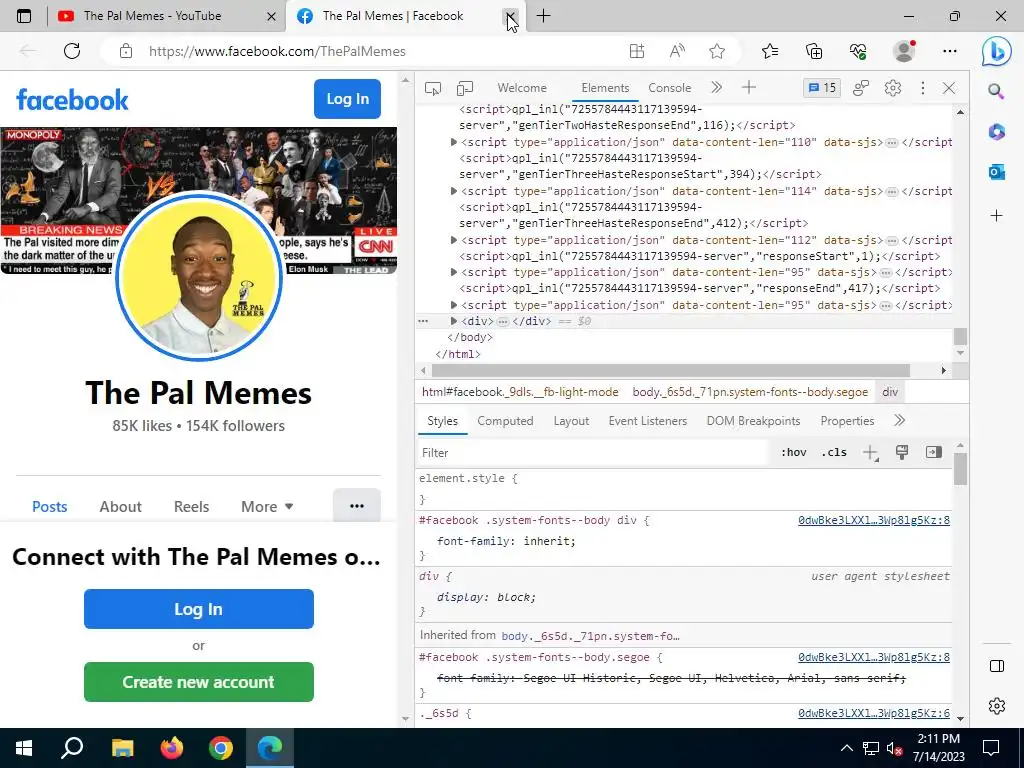Add a new DevTools tool tab

click(749, 88)
